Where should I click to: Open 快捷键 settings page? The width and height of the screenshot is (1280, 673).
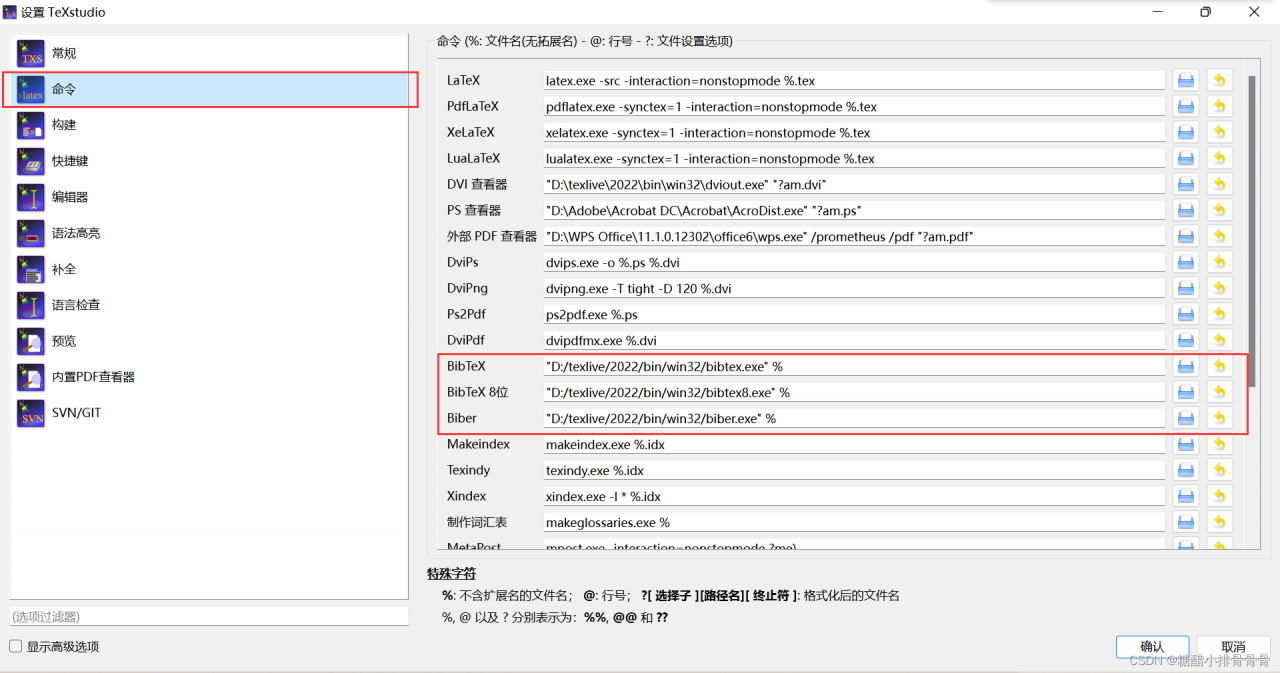point(209,161)
